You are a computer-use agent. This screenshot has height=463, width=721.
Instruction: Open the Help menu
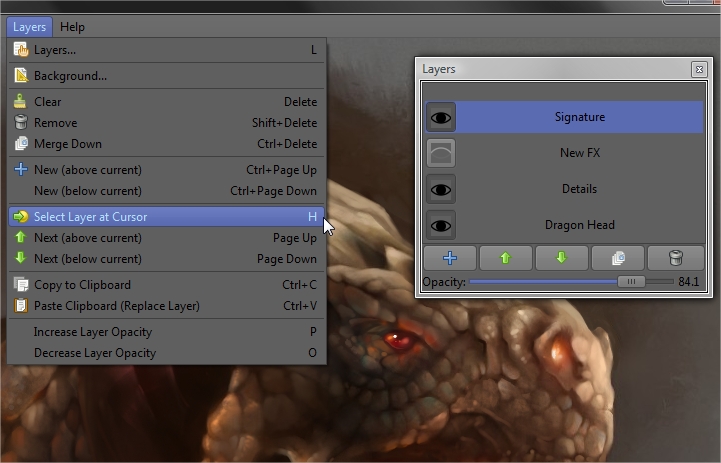[x=72, y=27]
